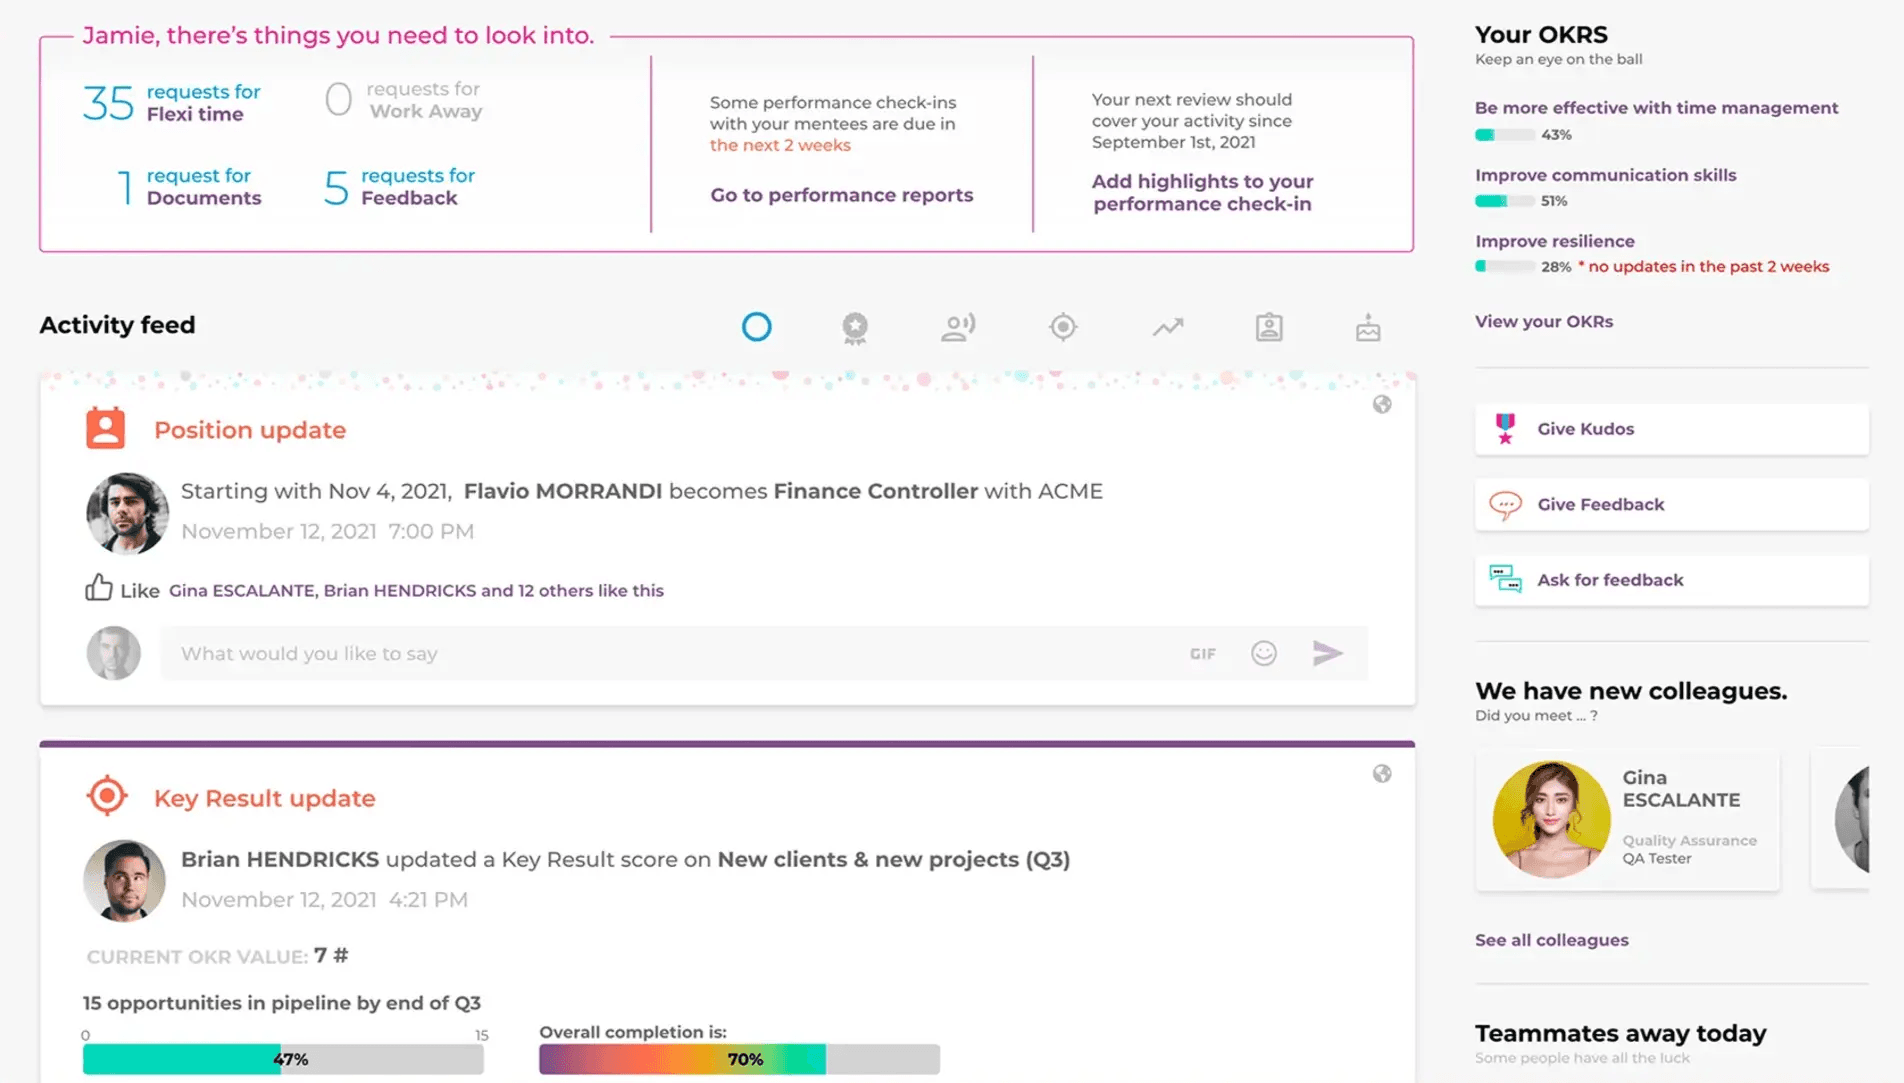
Task: Click the 70% overall completion bar
Action: tap(738, 1059)
